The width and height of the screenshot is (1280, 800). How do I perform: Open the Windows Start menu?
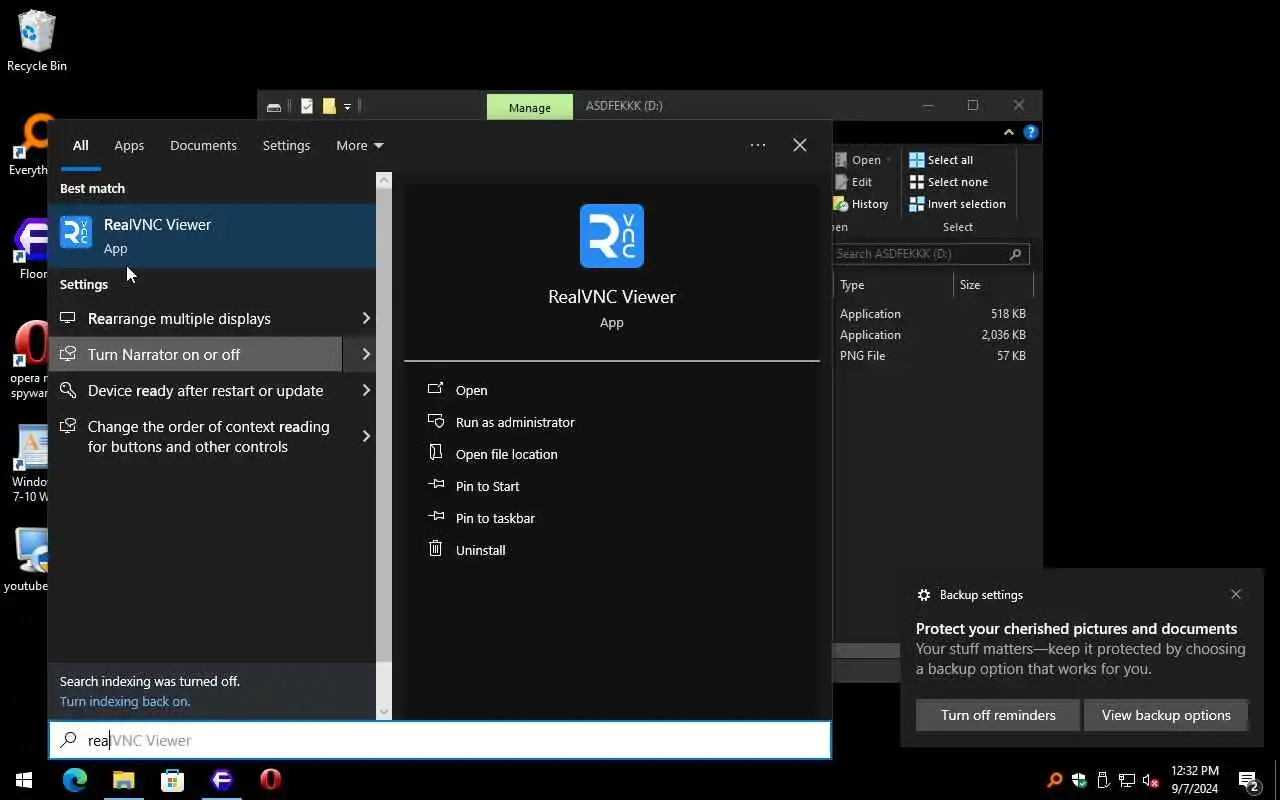point(24,780)
